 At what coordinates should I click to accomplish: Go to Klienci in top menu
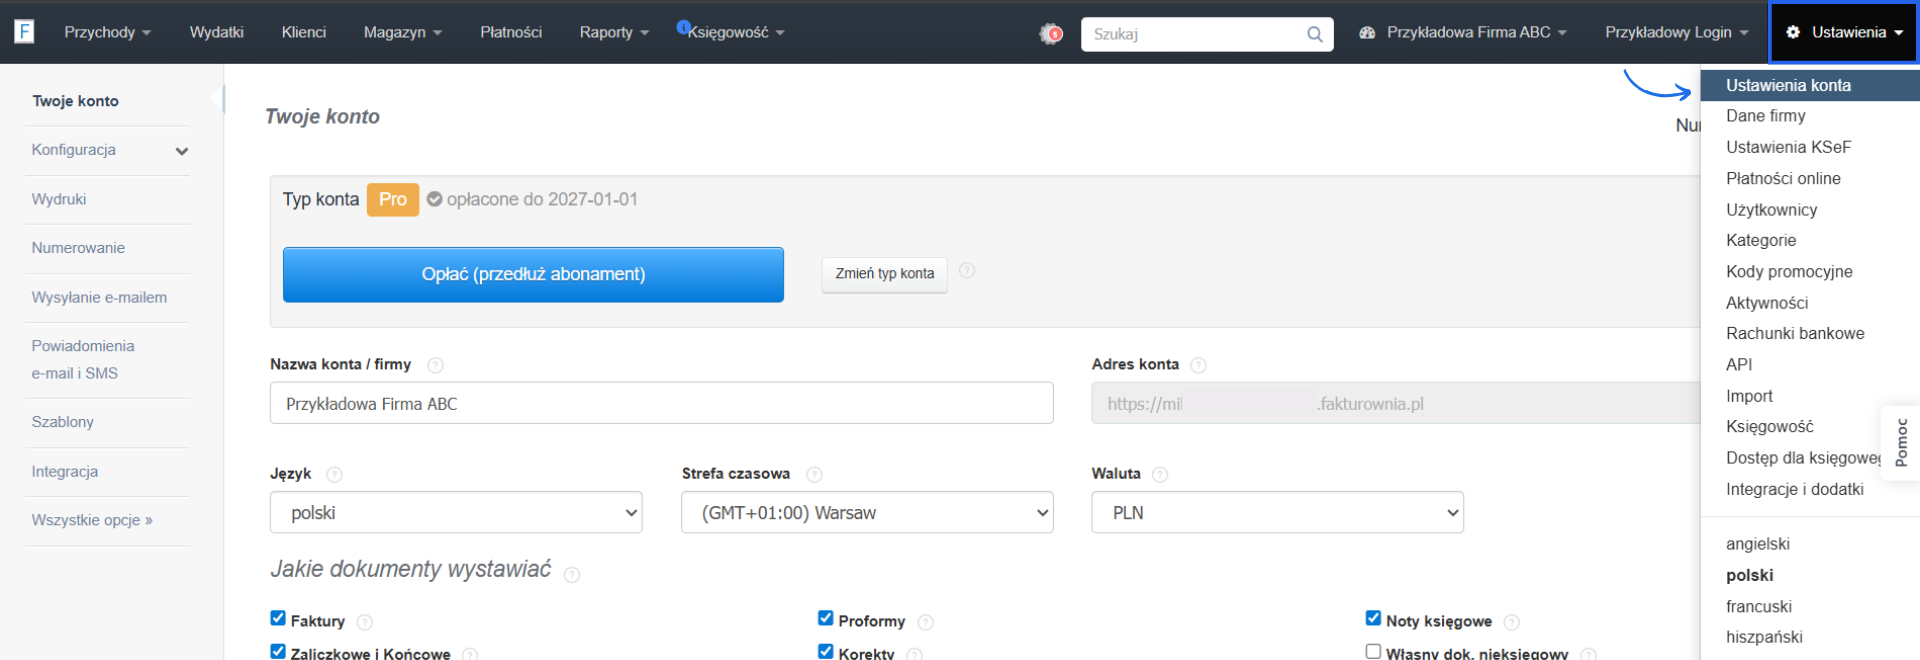click(x=303, y=32)
